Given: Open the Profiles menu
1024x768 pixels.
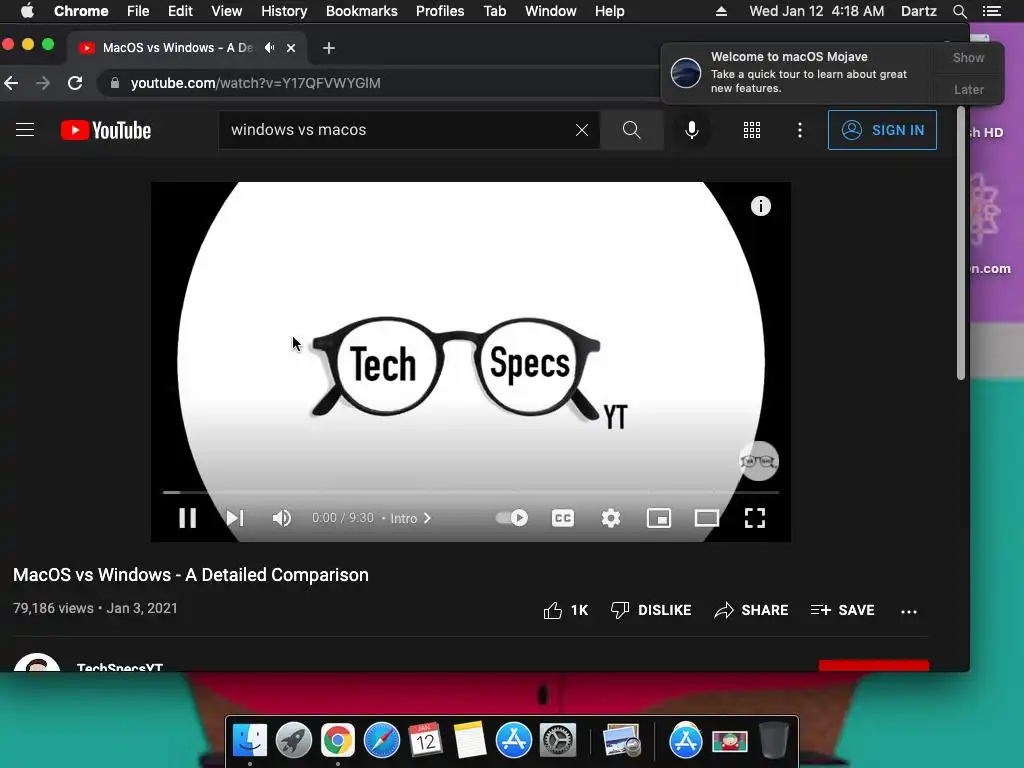Looking at the screenshot, I should click(440, 11).
